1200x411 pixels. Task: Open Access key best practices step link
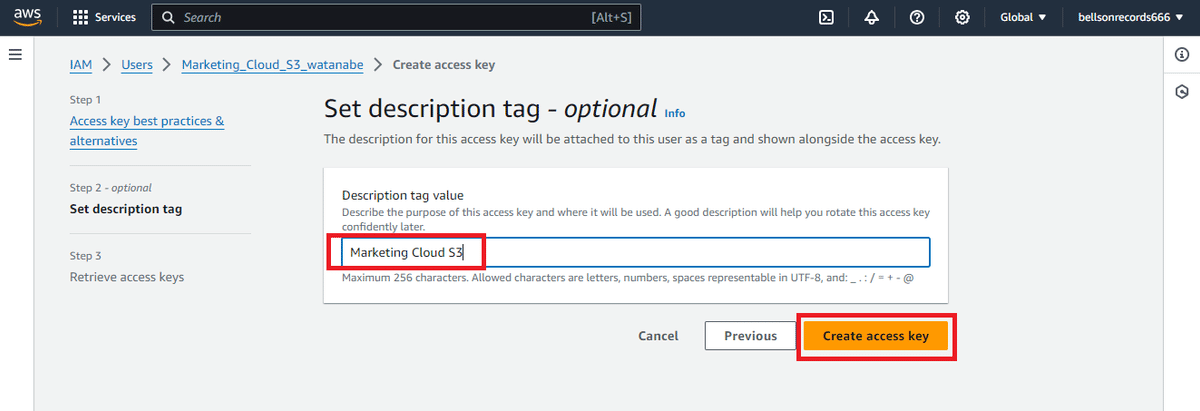tap(147, 131)
